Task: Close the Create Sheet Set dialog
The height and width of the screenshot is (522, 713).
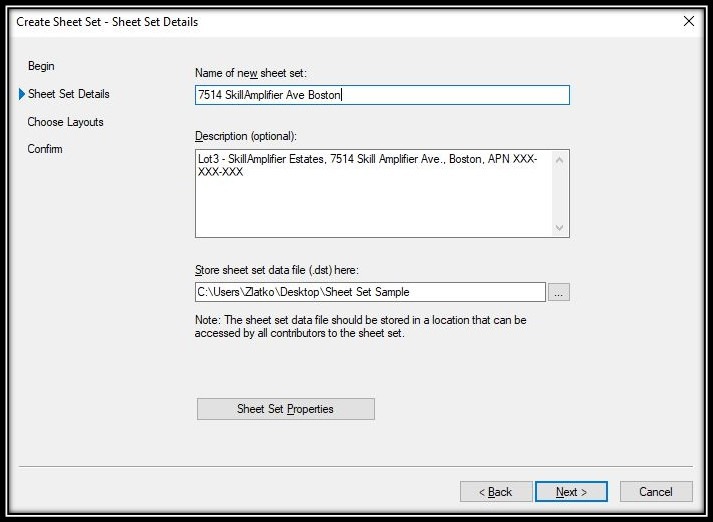Action: click(x=688, y=21)
